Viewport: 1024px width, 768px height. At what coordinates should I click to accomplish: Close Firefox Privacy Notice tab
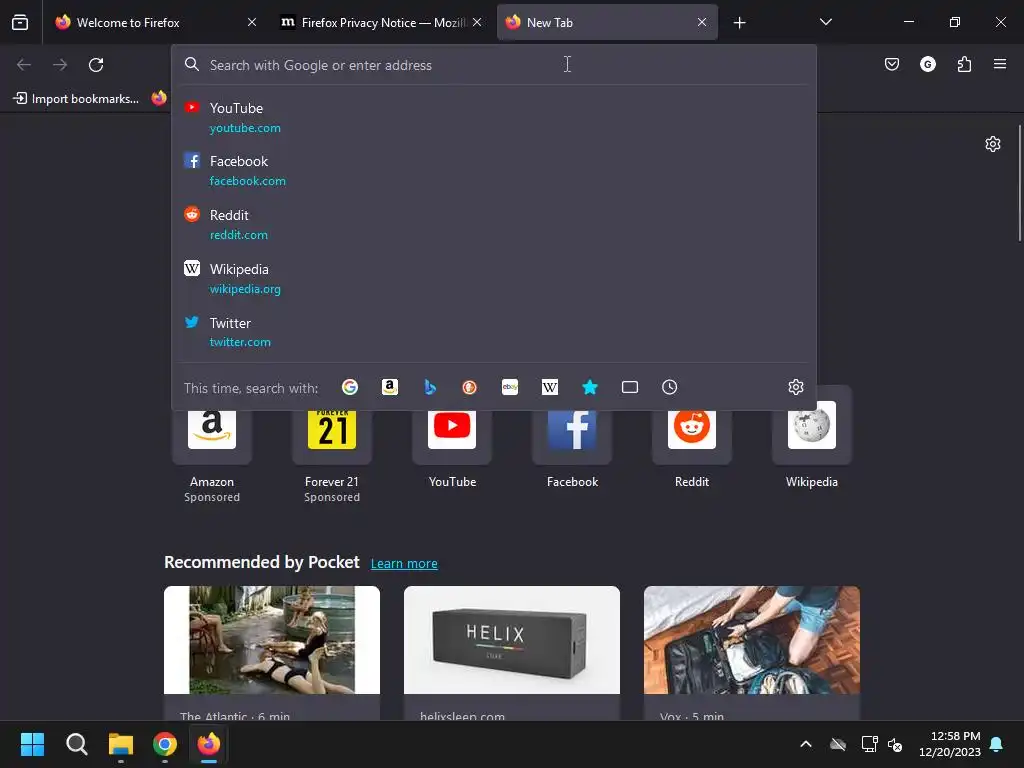477,22
